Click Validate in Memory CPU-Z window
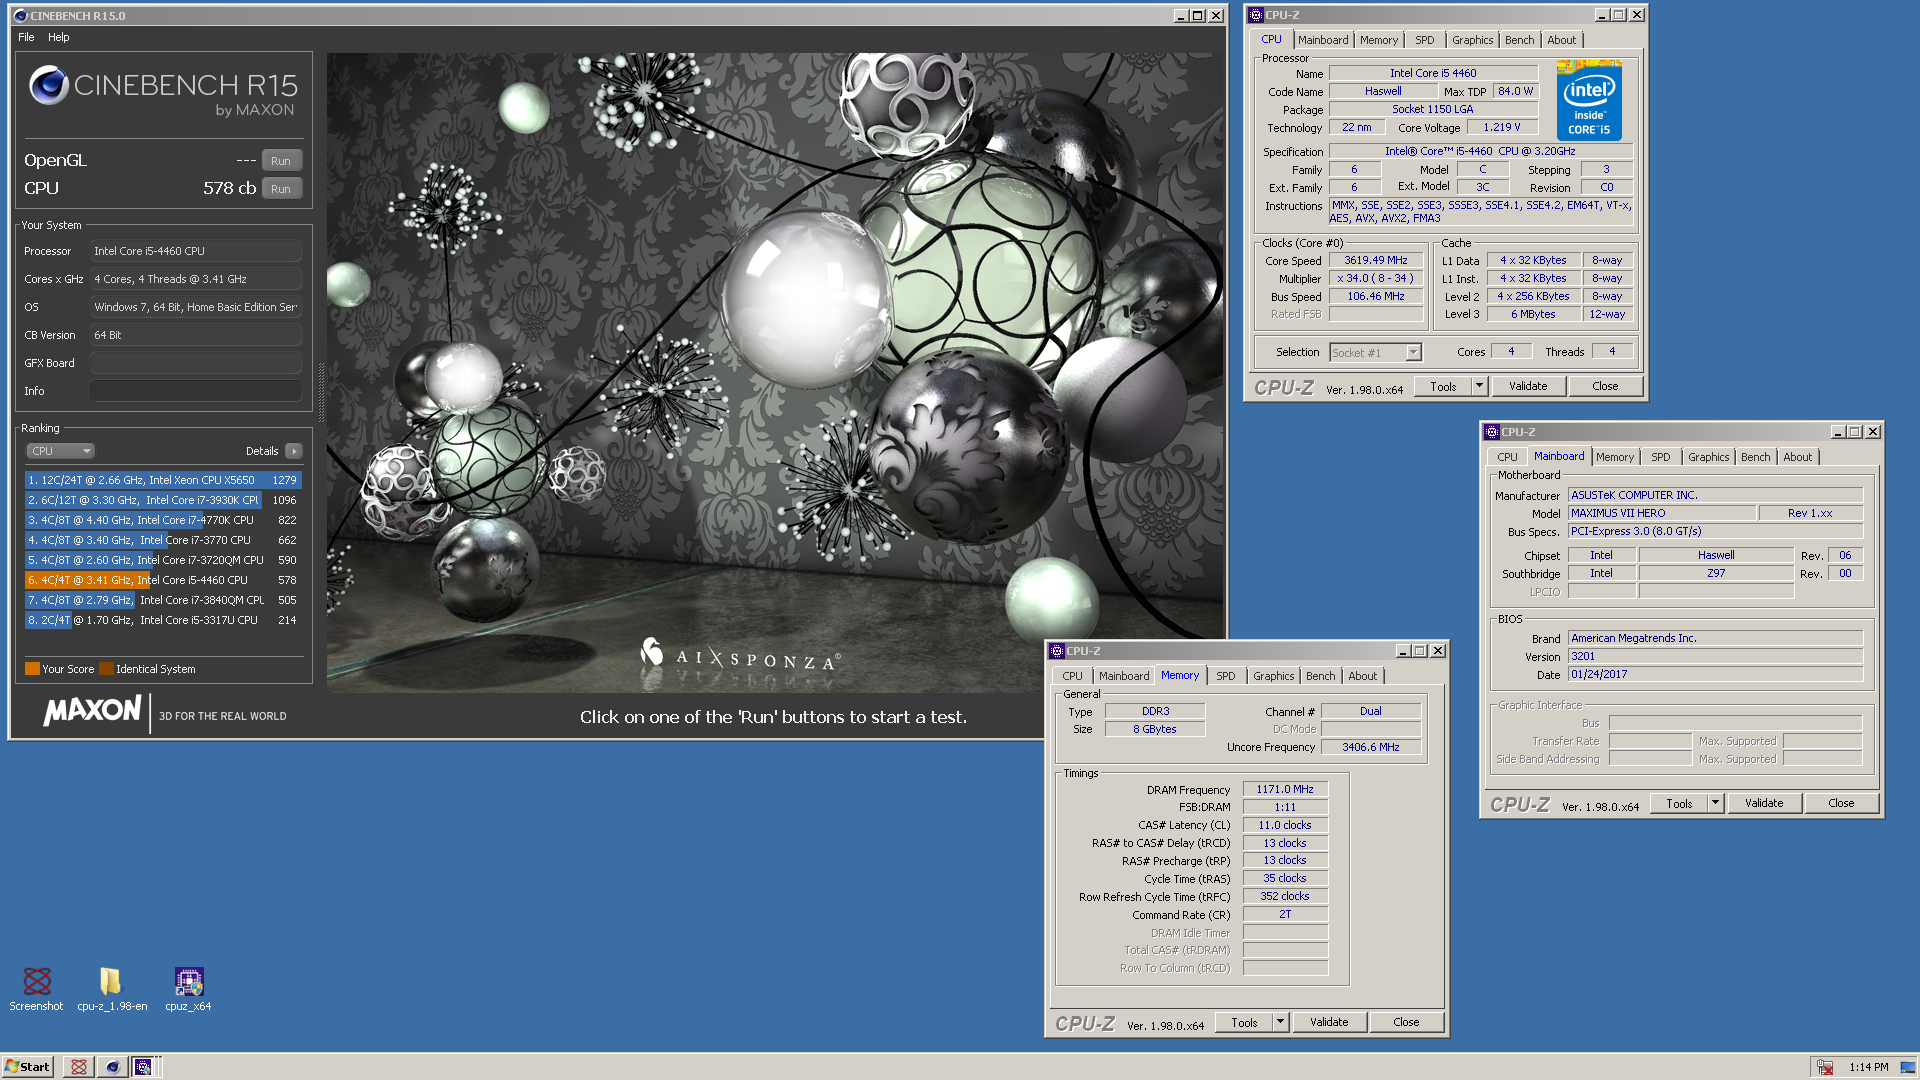The image size is (1920, 1080). click(1329, 1023)
